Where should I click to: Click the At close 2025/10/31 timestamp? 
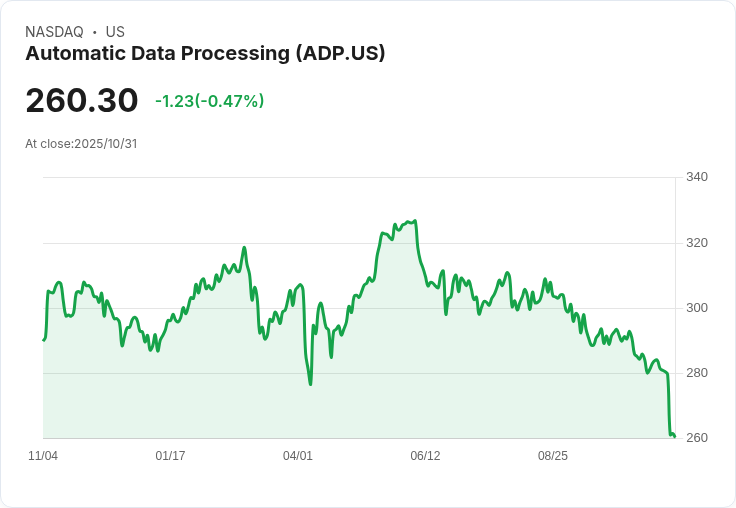[81, 143]
